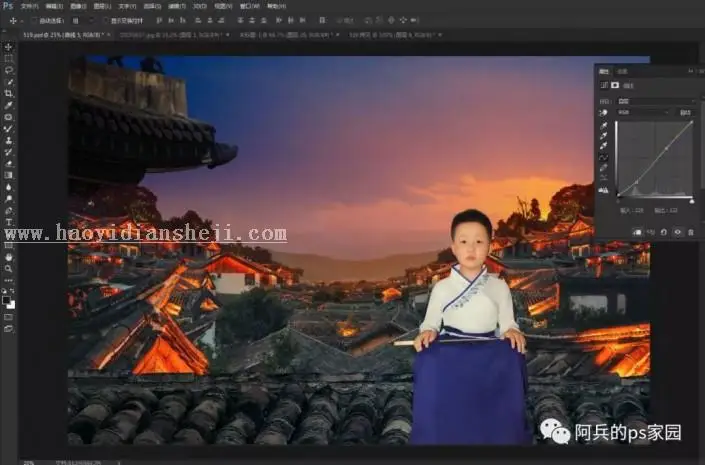Delete the adjustment layer via trash icon
The height and width of the screenshot is (465, 705).
point(691,232)
